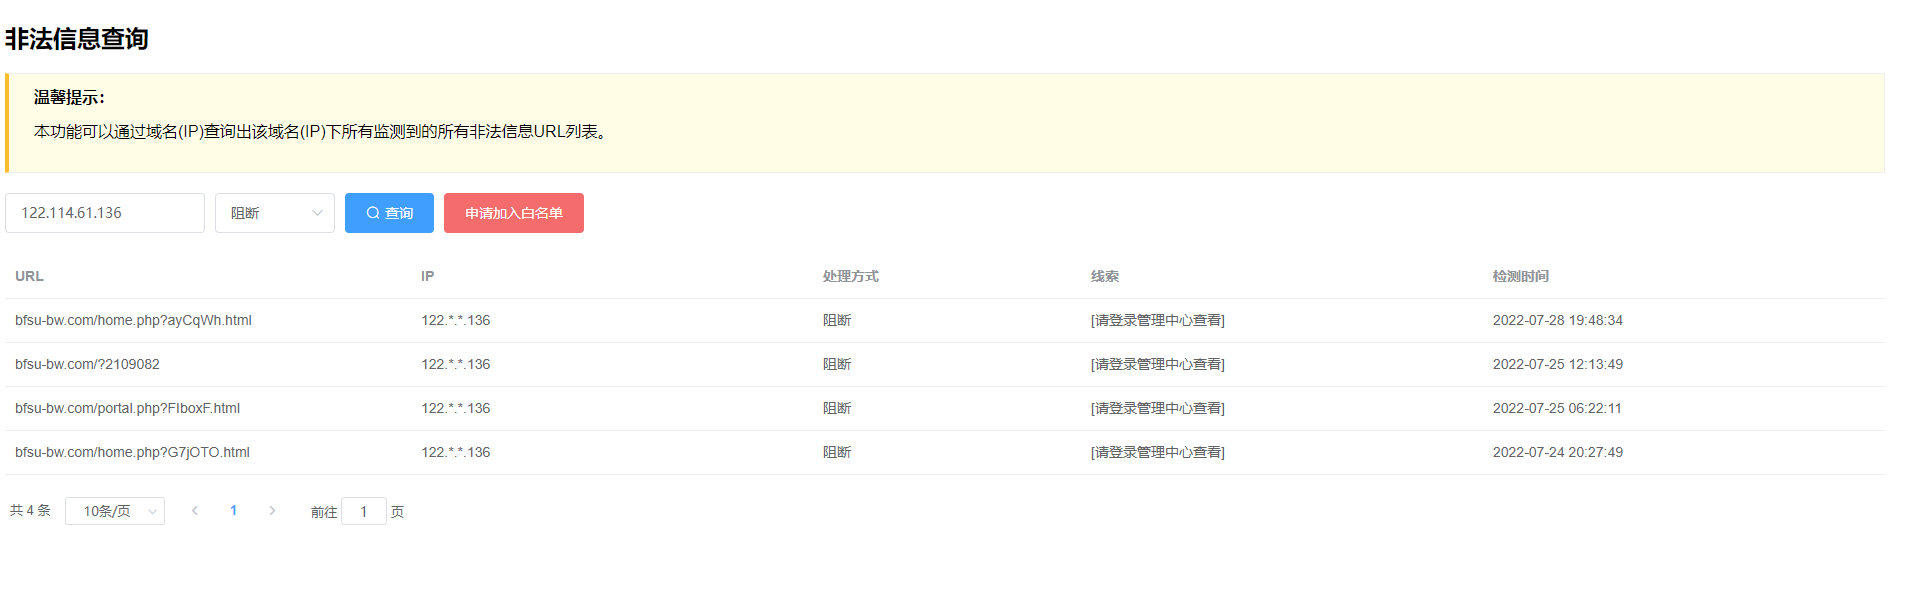Click URL bfsu-bw.com/home.php?ayCqWh.html

coord(133,321)
